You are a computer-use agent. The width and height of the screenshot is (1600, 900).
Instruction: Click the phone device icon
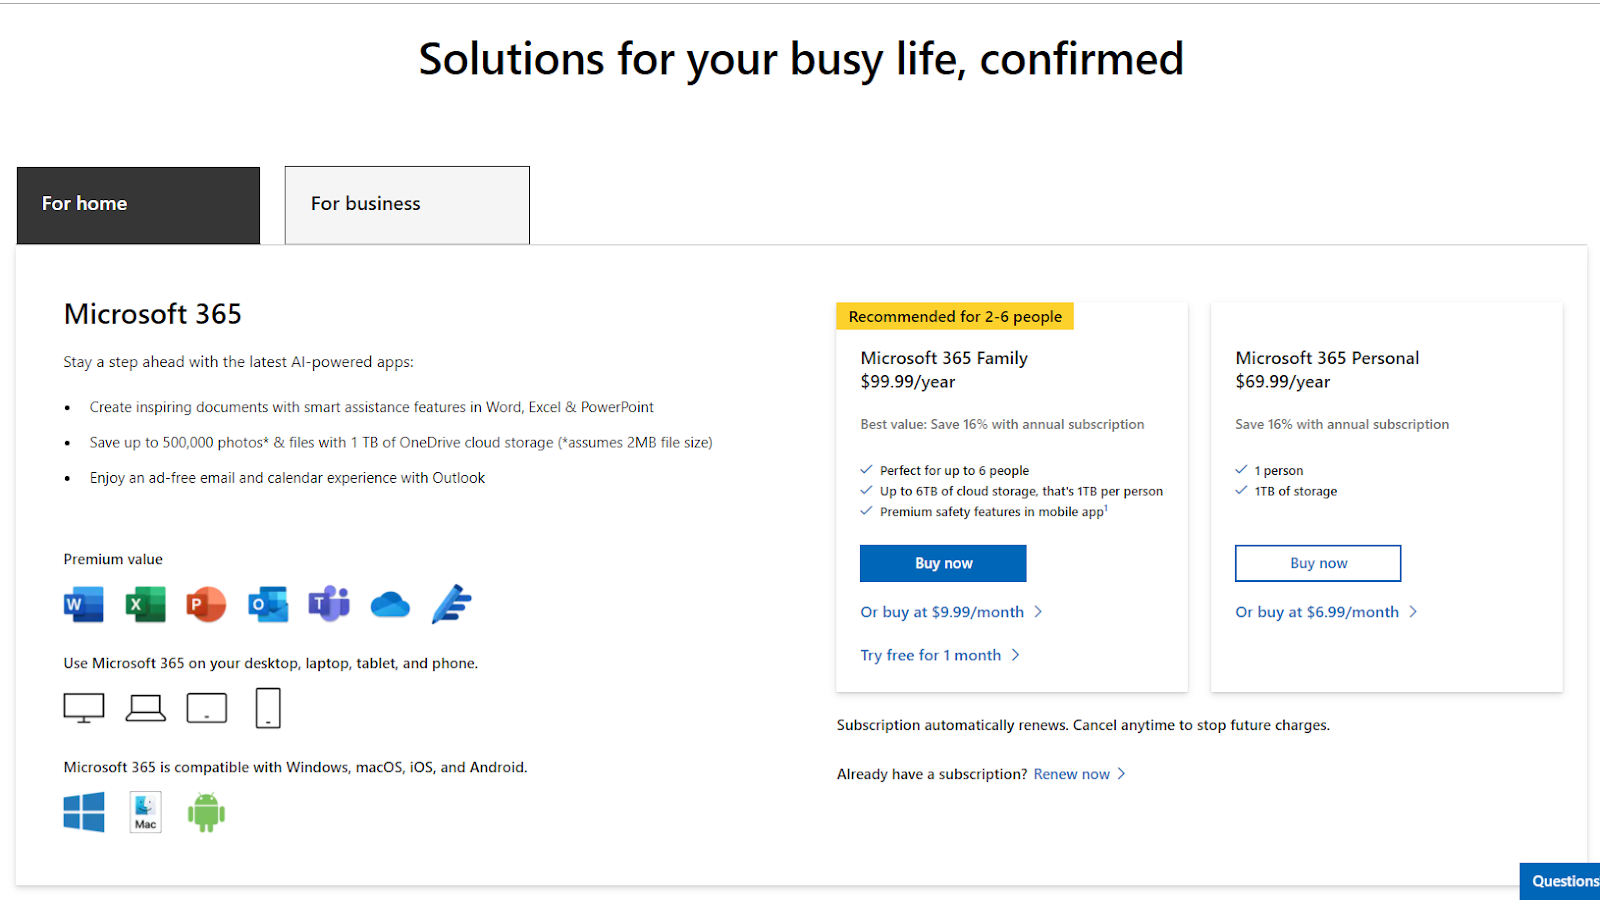click(x=268, y=708)
